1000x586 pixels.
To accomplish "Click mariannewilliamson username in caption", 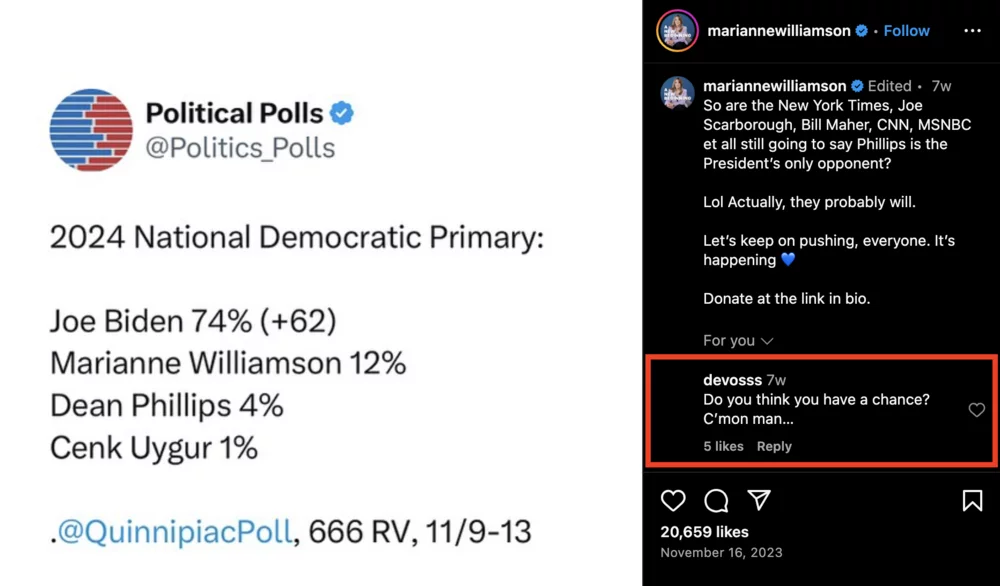I will 775,86.
